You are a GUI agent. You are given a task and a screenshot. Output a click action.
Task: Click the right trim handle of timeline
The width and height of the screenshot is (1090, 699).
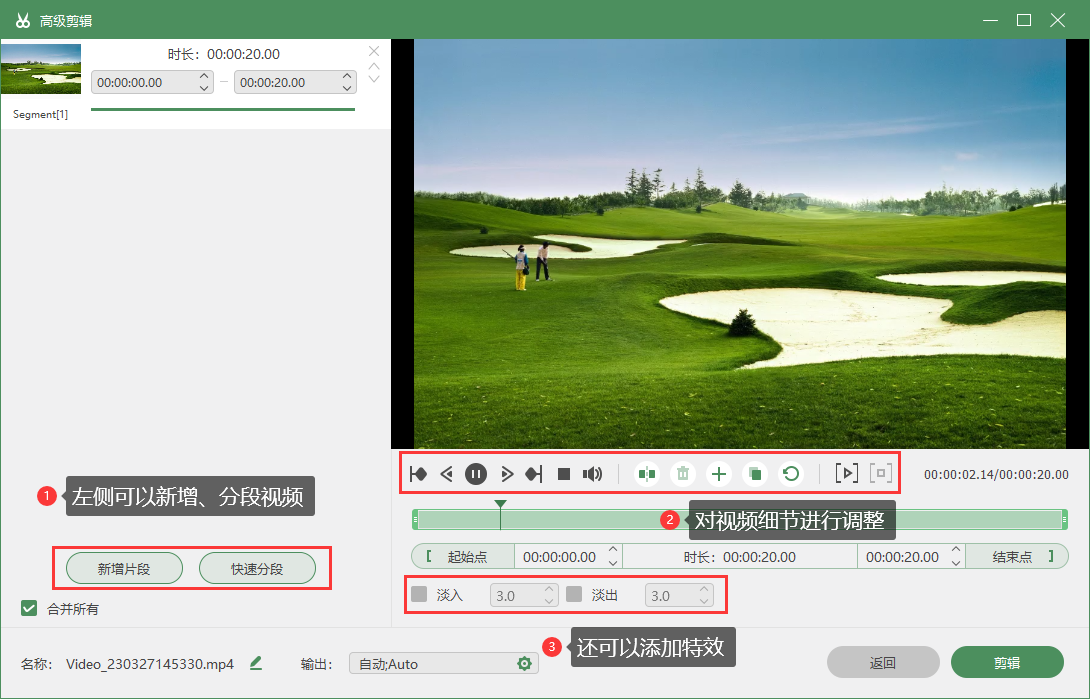click(x=1064, y=520)
